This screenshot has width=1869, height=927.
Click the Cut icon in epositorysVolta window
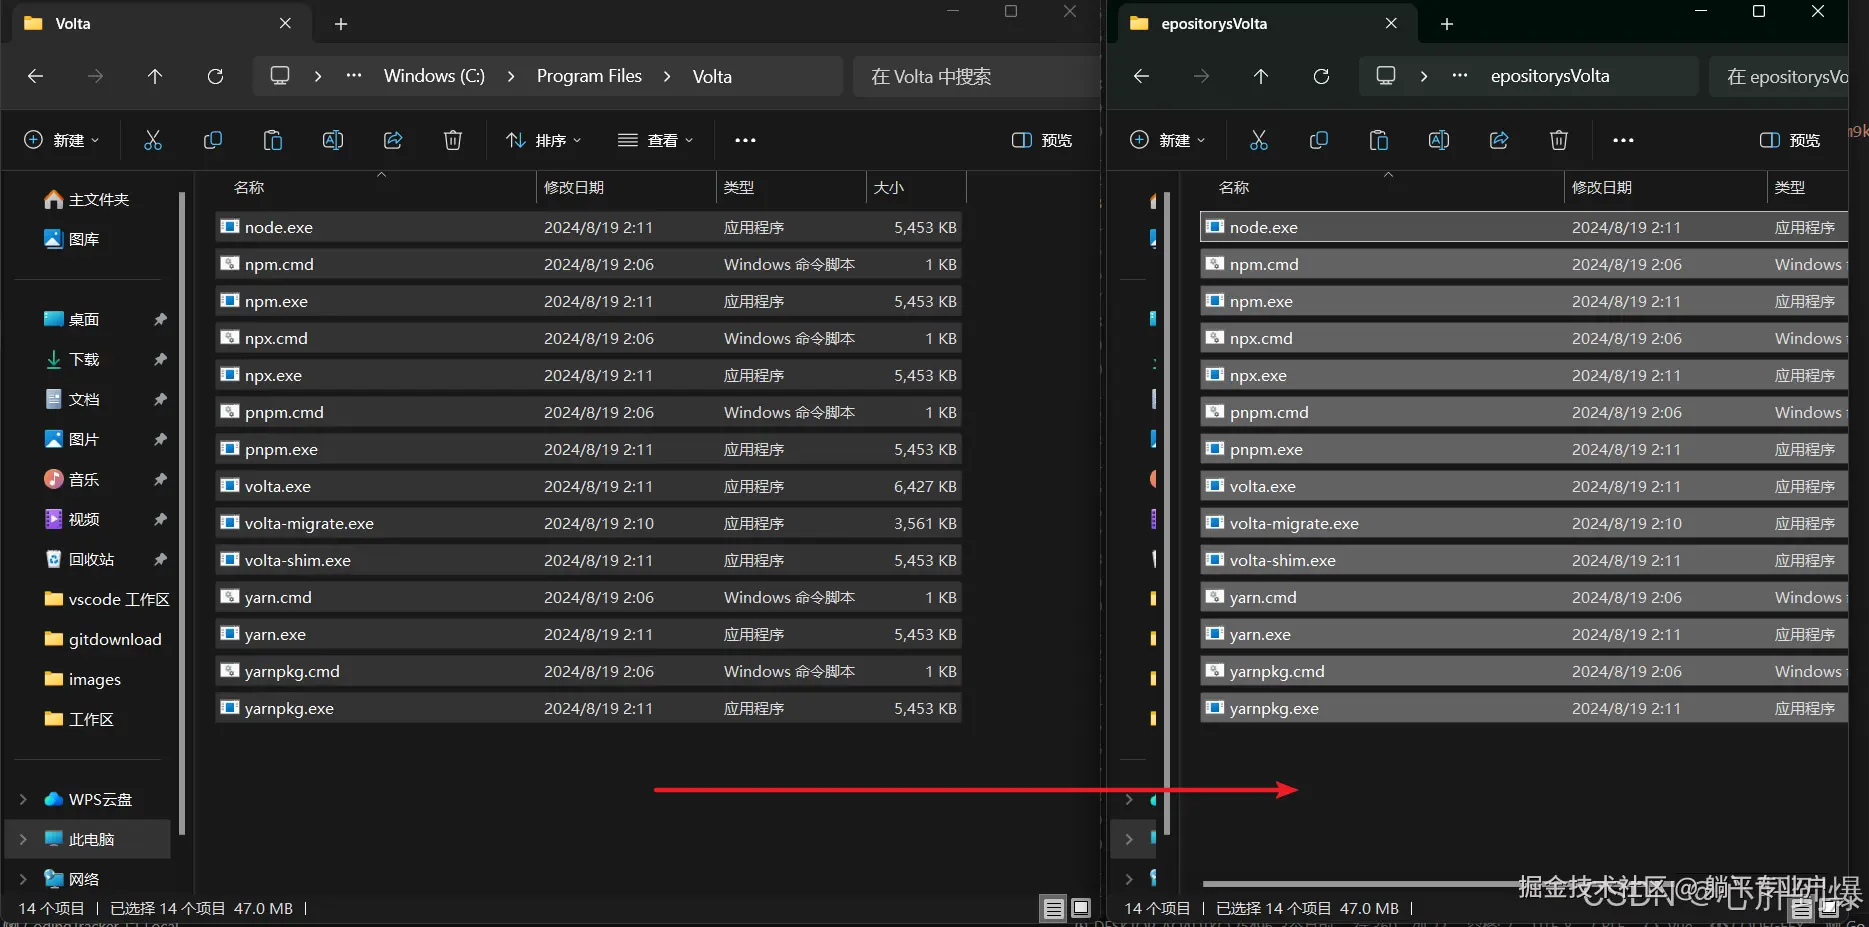(x=1259, y=140)
